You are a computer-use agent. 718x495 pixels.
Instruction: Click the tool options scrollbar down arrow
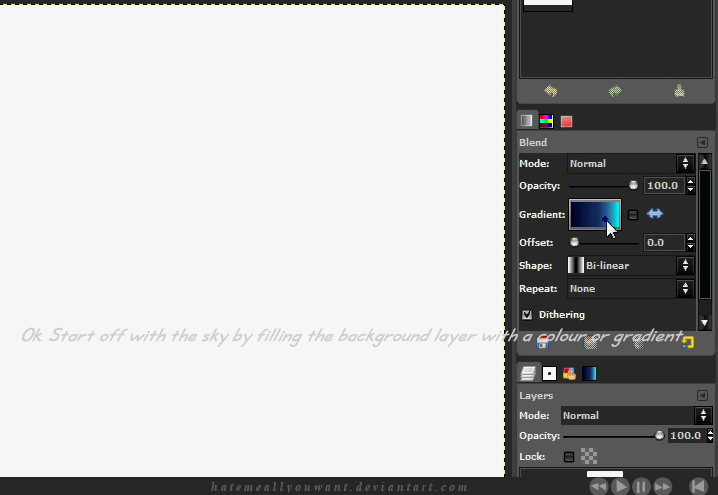tap(704, 323)
